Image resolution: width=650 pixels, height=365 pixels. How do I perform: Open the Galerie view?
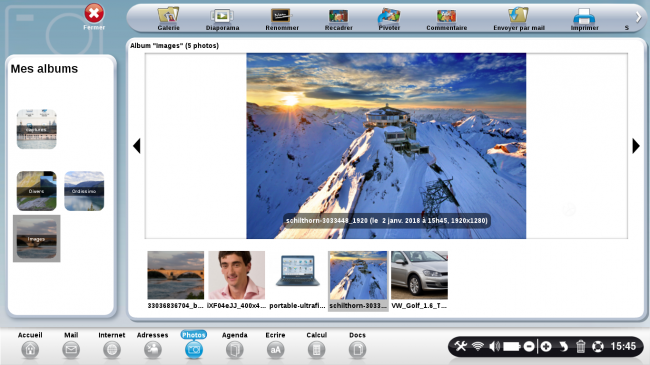(x=168, y=19)
